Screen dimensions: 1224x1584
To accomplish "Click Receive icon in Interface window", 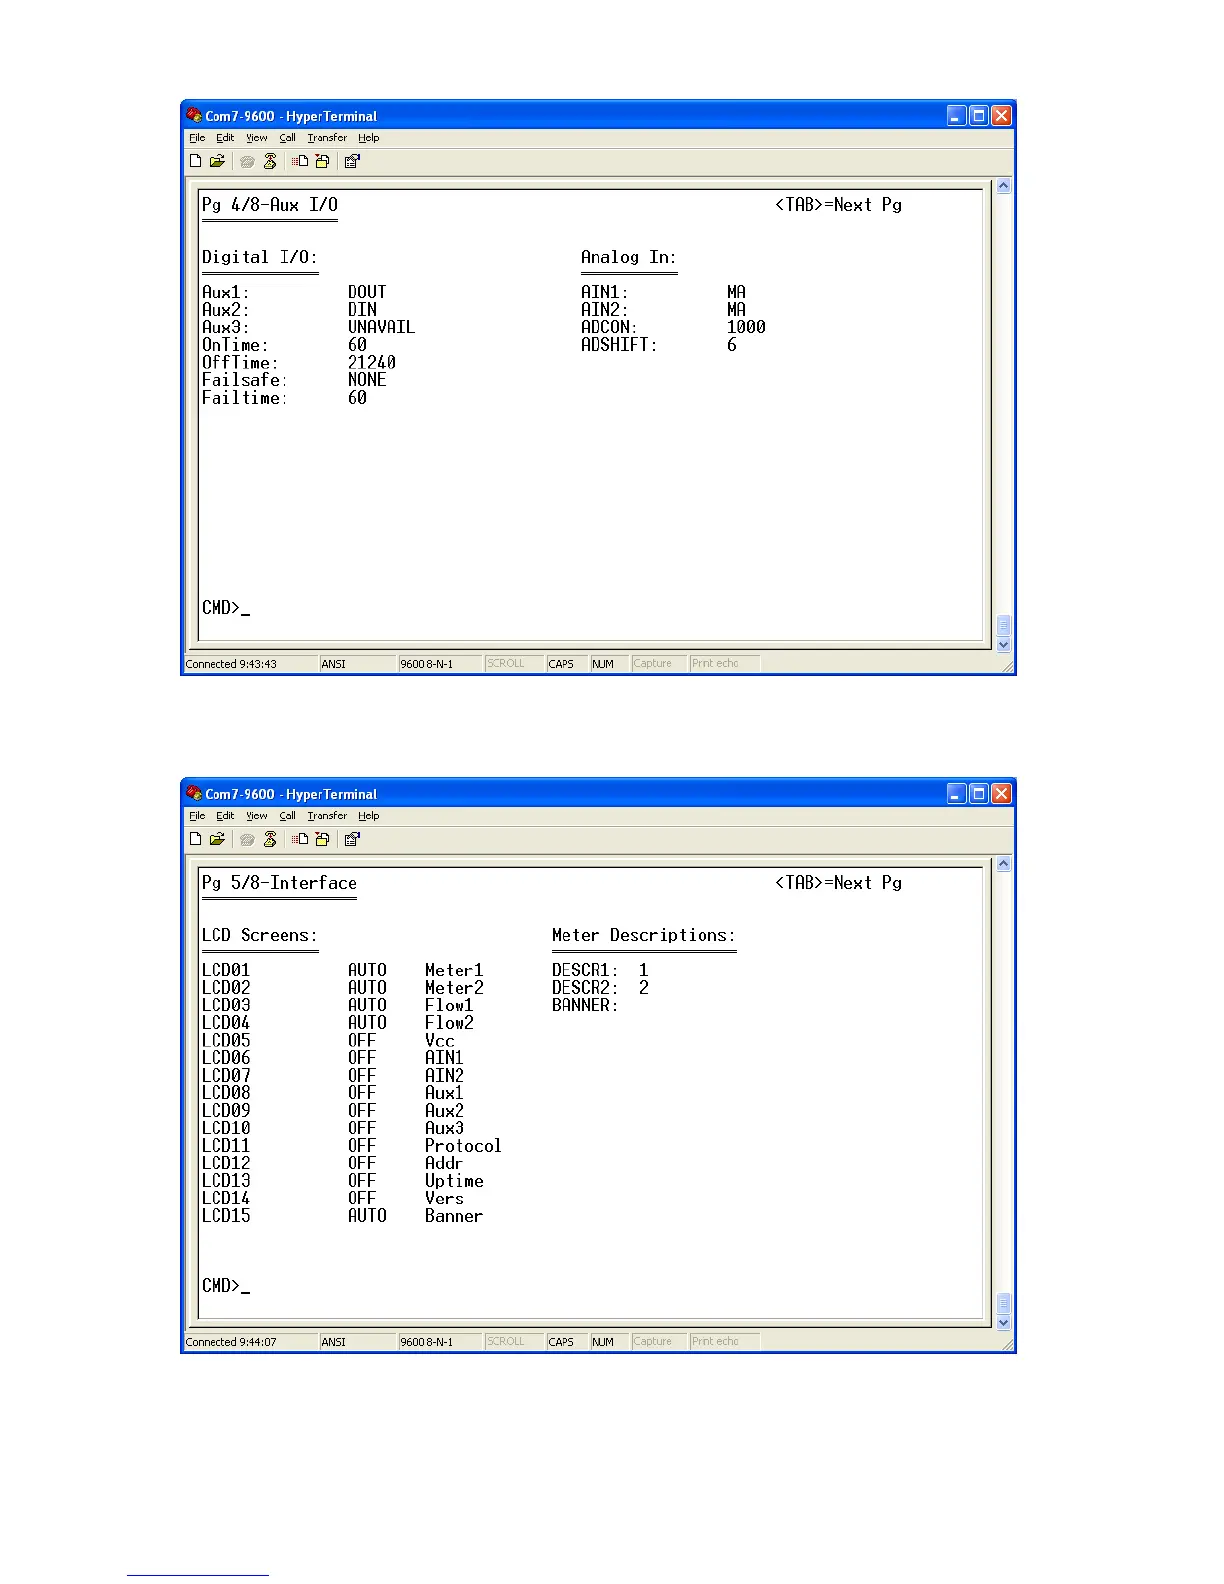I will [x=322, y=839].
